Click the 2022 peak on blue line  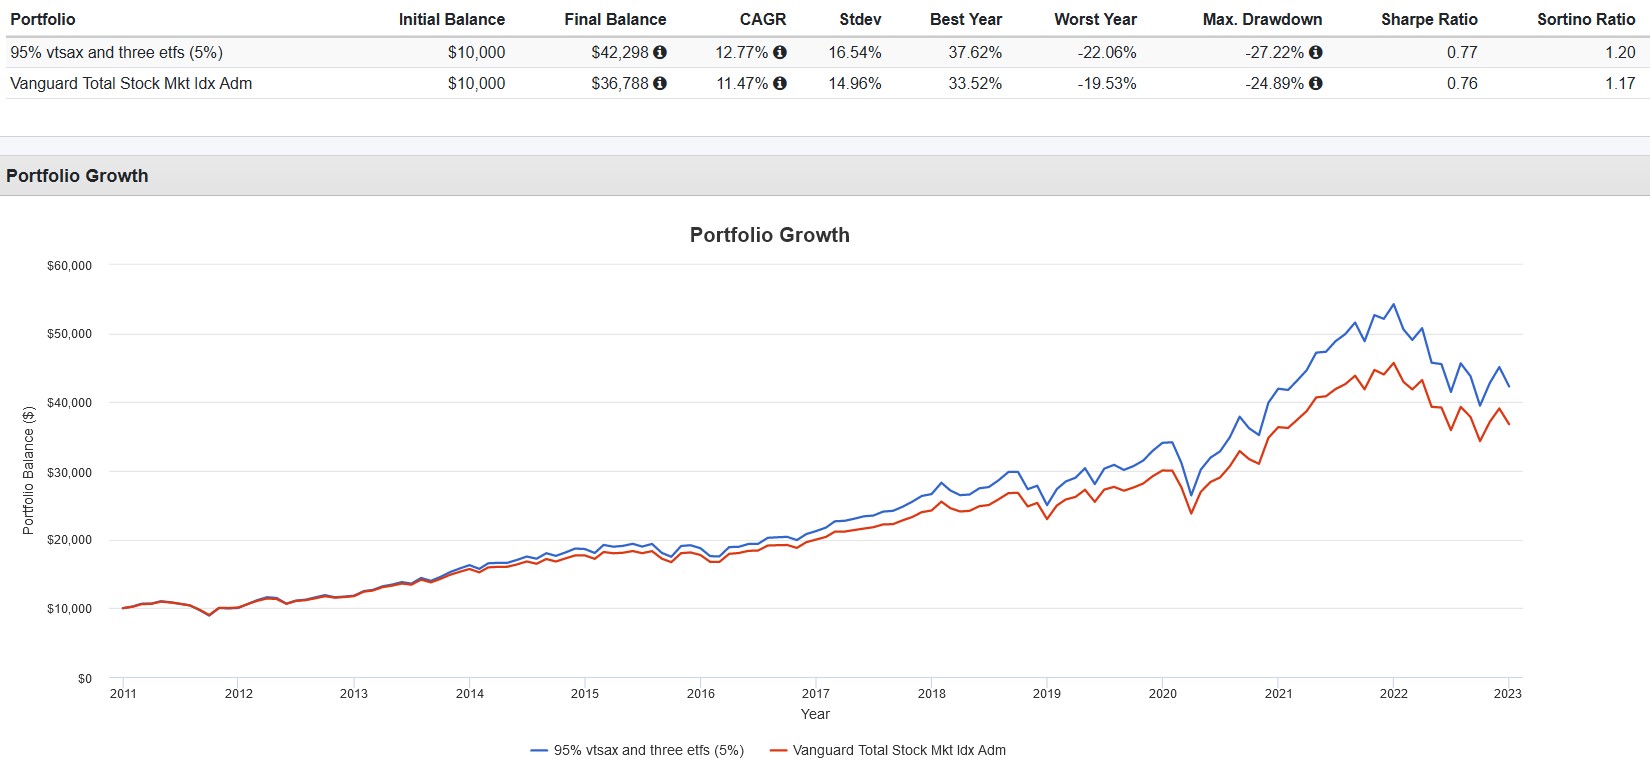tap(1393, 305)
